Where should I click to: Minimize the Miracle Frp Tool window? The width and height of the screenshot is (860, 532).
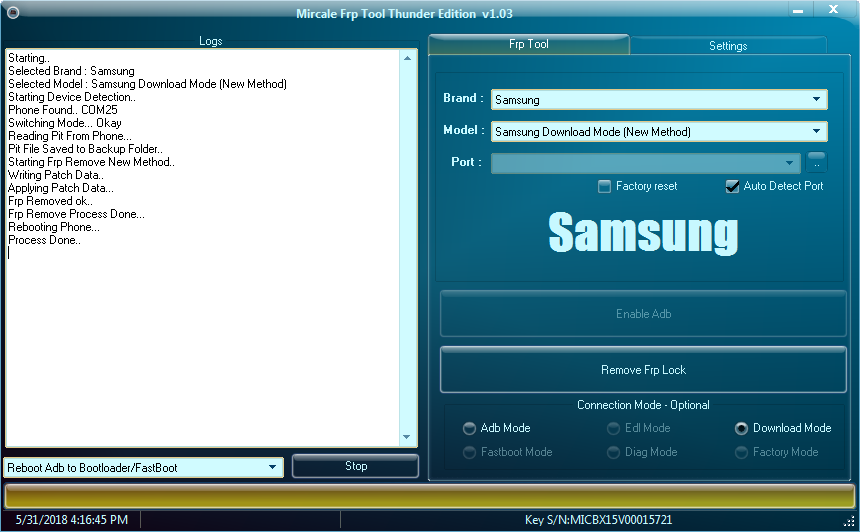pos(798,10)
